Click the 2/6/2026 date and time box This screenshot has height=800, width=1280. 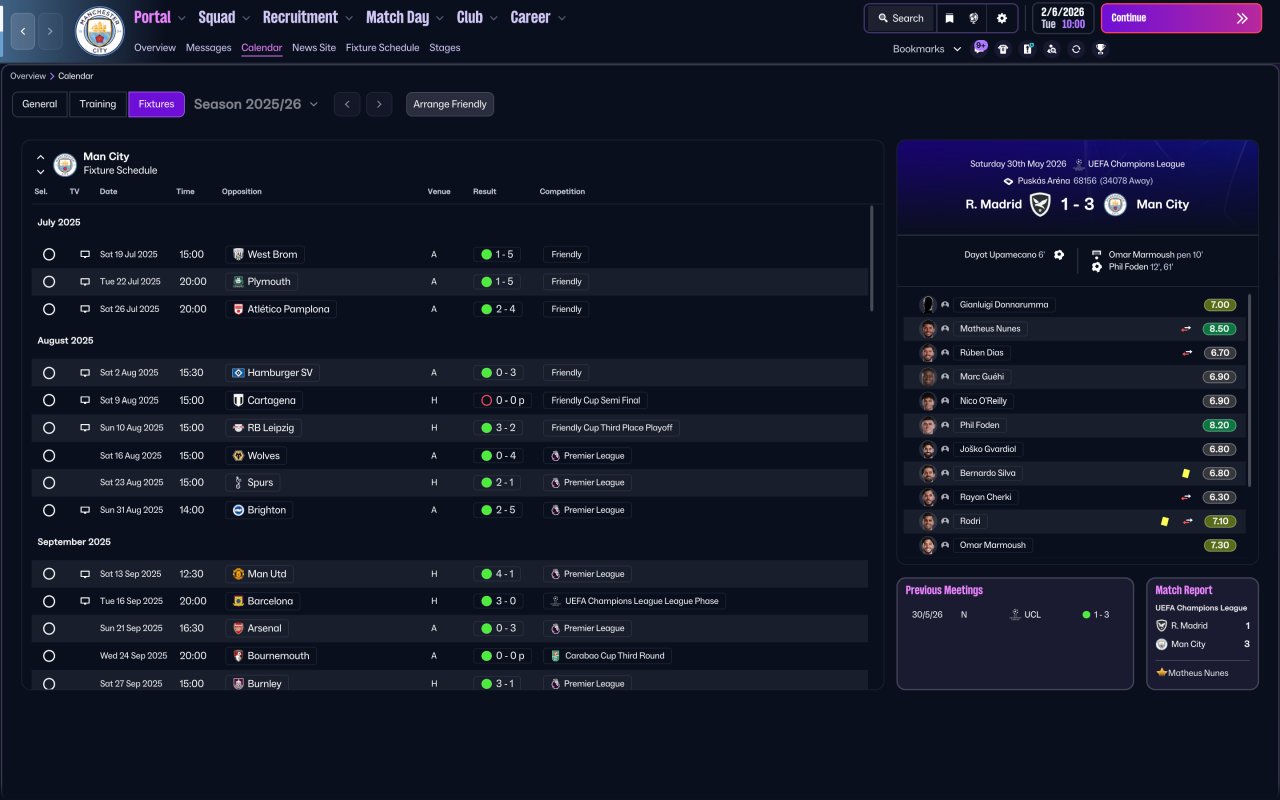pyautogui.click(x=1063, y=18)
